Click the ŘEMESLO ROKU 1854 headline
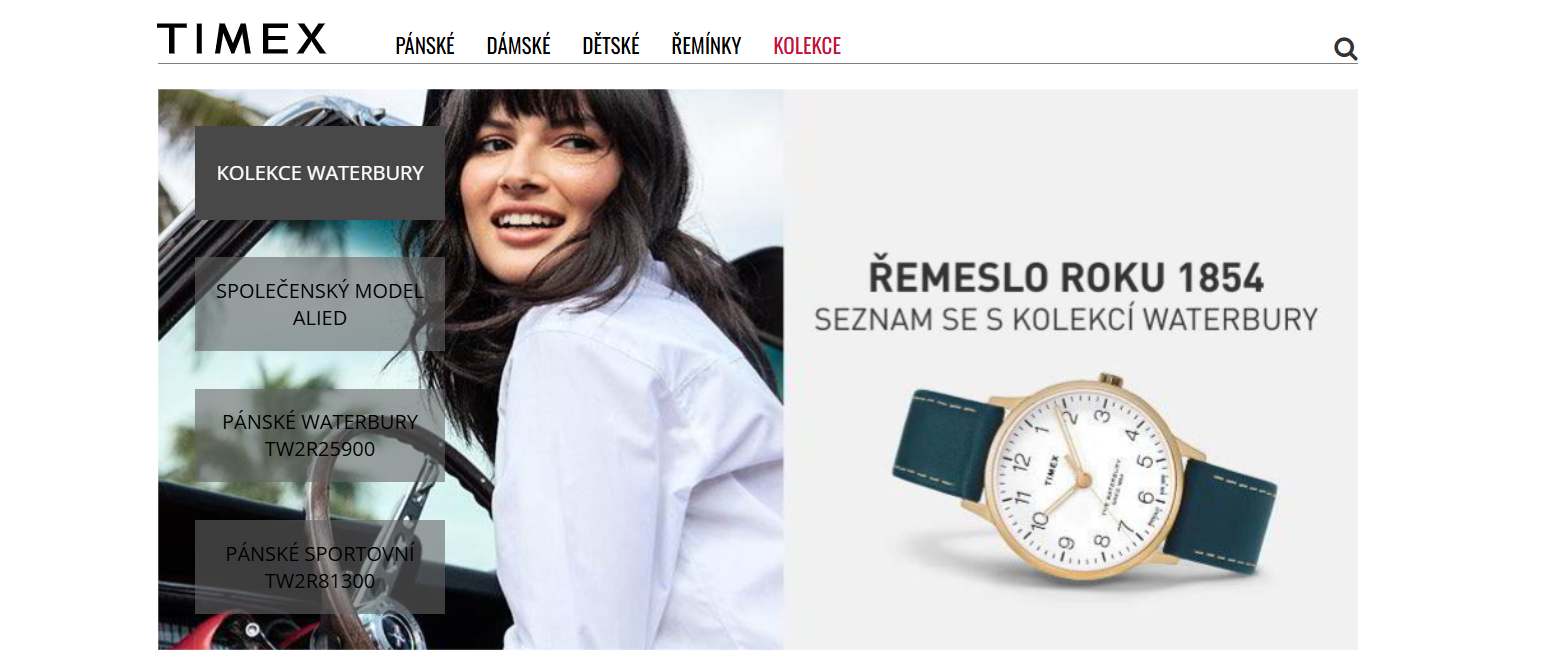This screenshot has height=664, width=1551. (1066, 277)
